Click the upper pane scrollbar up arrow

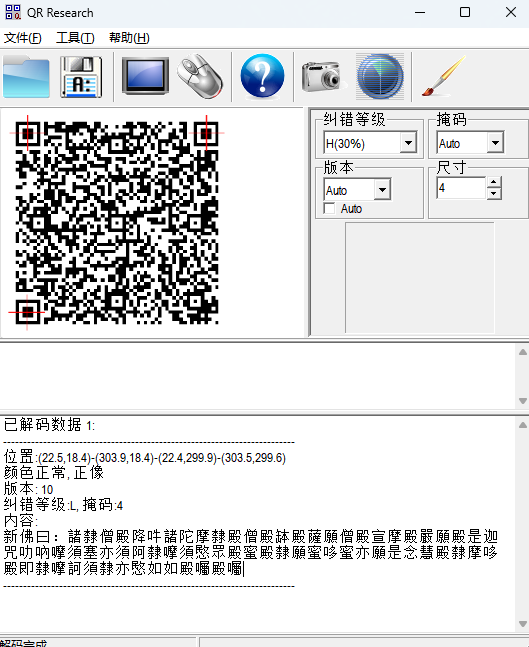tap(523, 352)
